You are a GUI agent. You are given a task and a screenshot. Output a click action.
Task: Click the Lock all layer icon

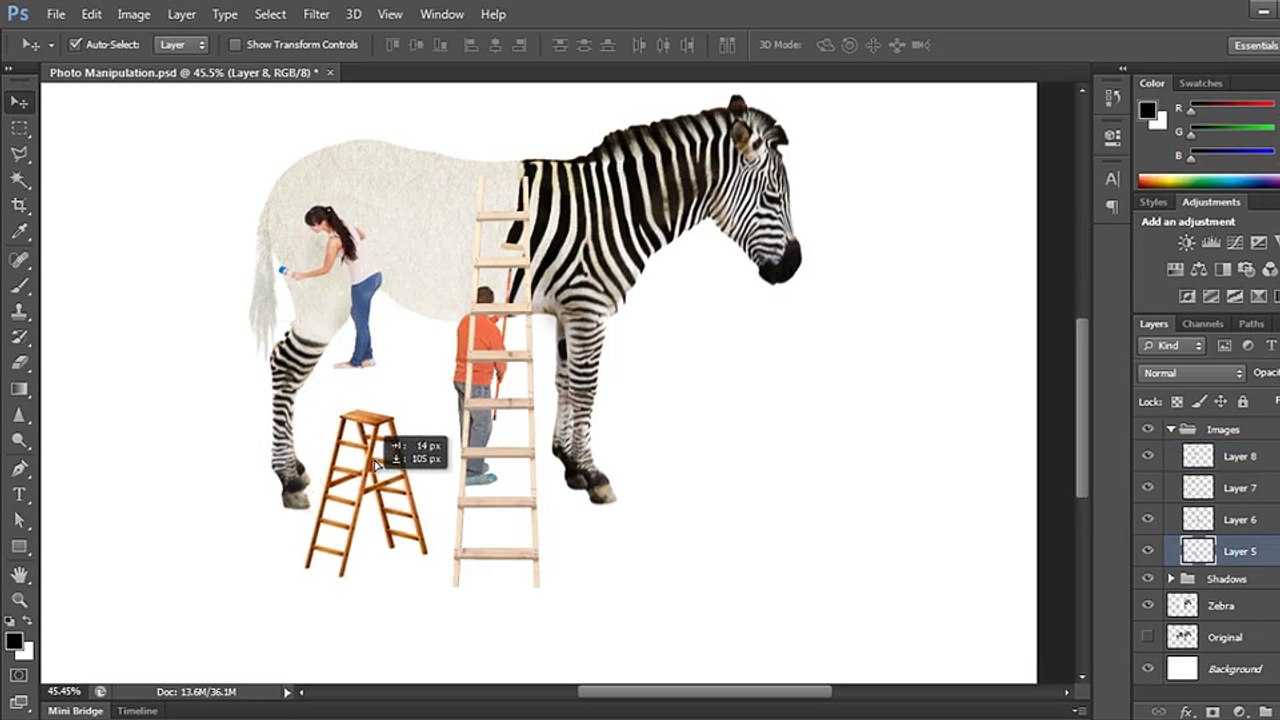pos(1242,402)
